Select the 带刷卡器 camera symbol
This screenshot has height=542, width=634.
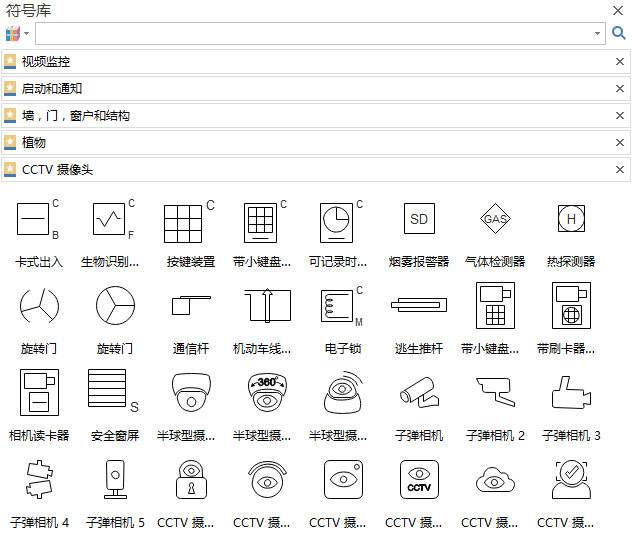coord(571,305)
